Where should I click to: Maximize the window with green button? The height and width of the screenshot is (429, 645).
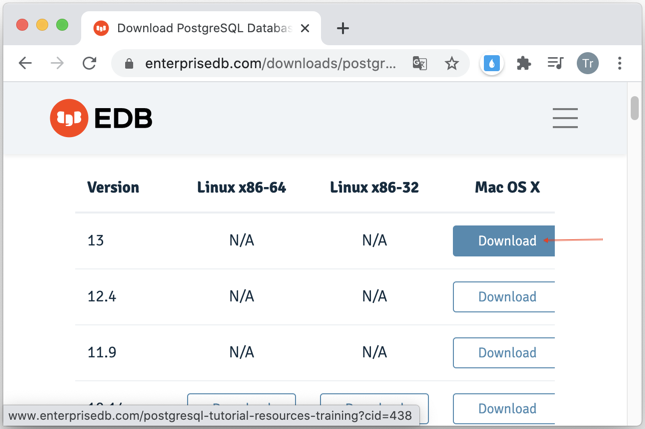coord(62,25)
